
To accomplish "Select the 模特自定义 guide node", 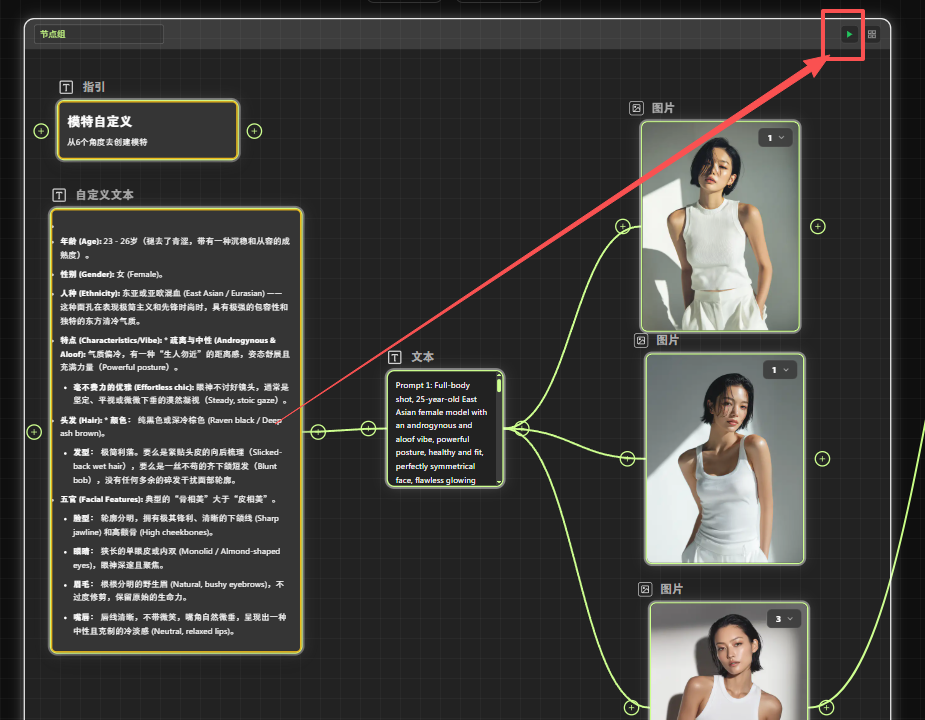I will coord(147,130).
